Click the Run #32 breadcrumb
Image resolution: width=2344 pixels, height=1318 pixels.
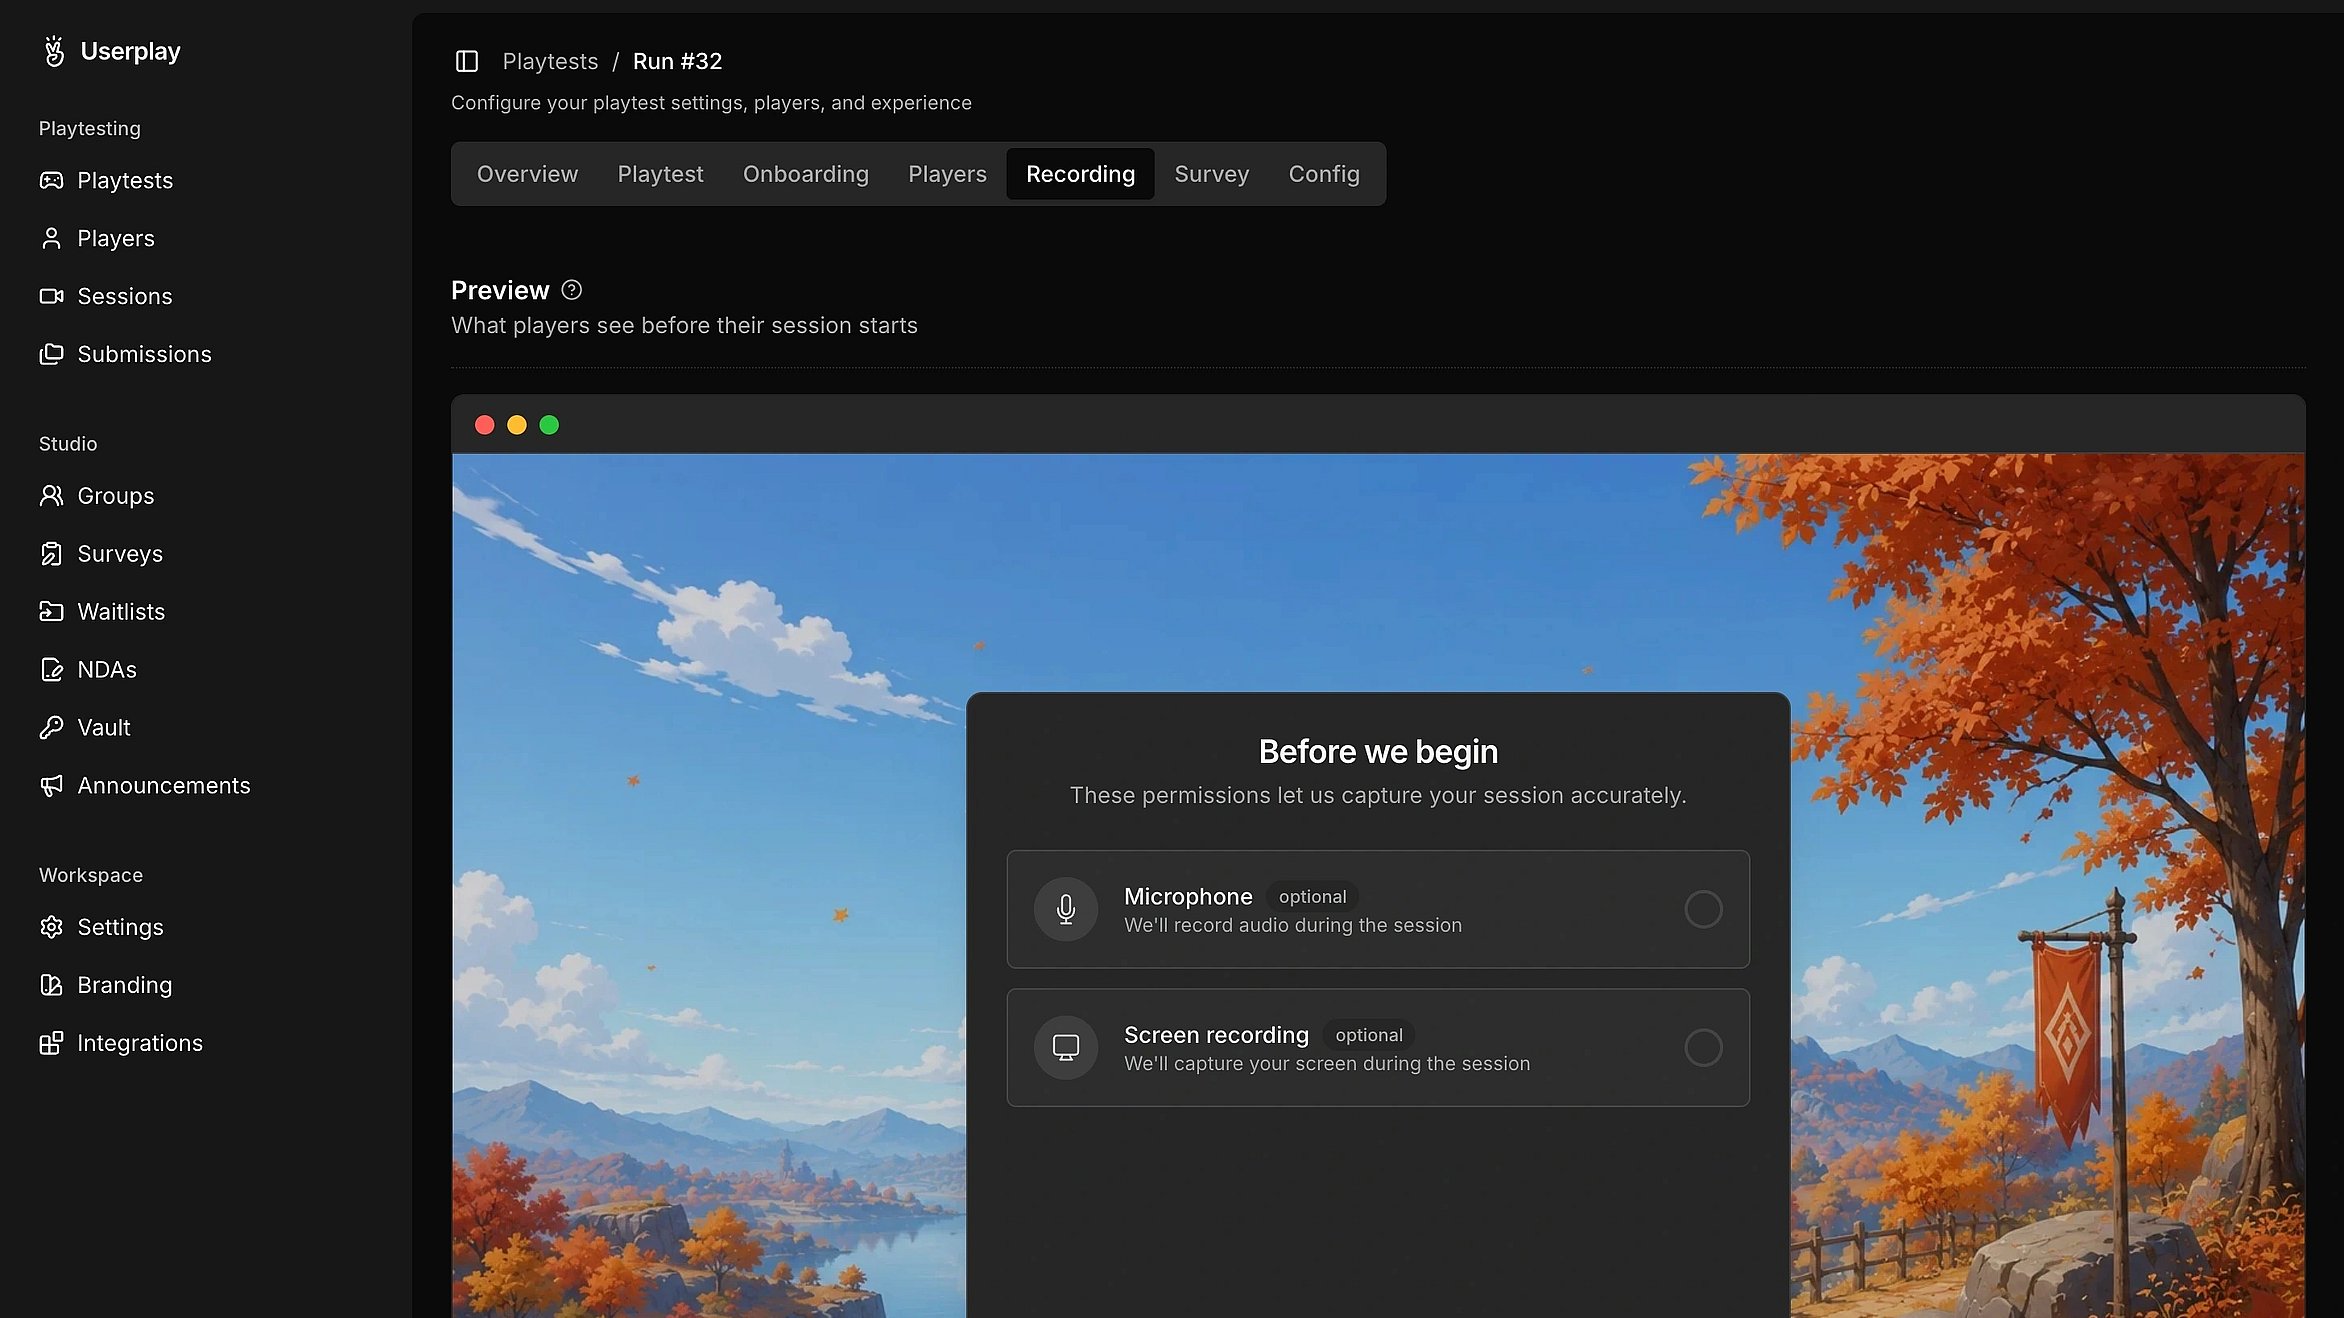click(677, 61)
